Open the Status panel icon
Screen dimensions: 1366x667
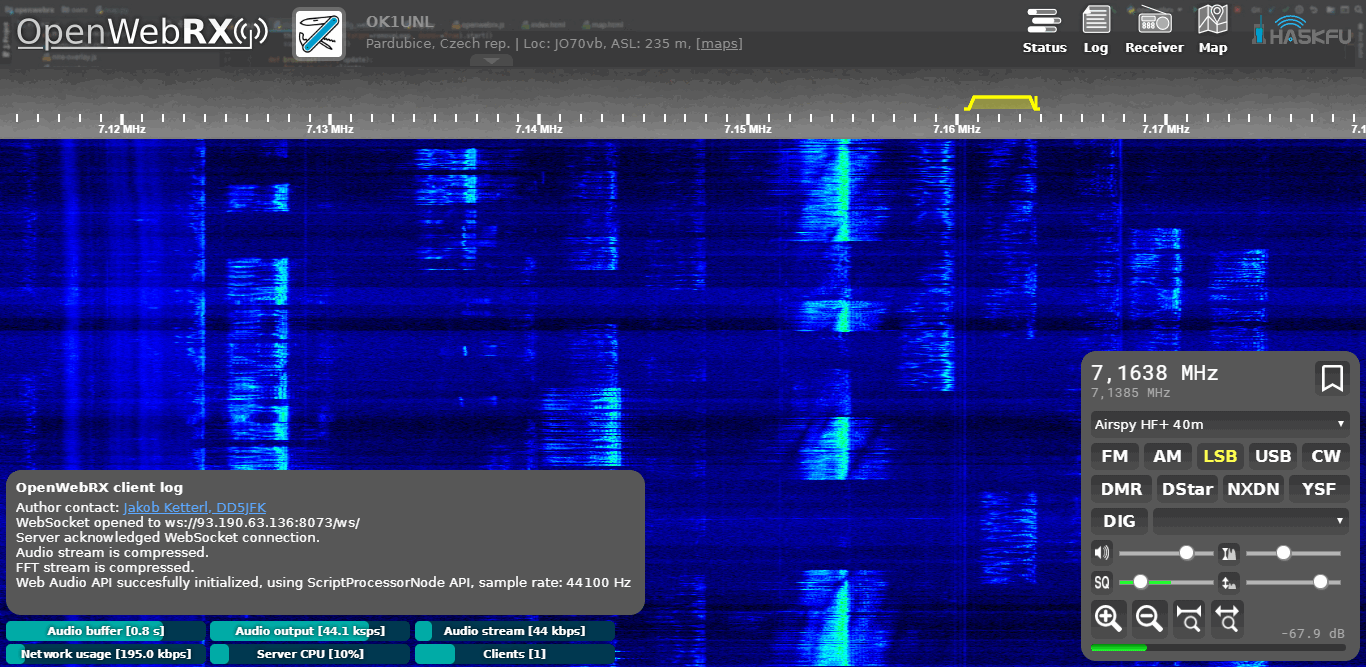(1044, 30)
